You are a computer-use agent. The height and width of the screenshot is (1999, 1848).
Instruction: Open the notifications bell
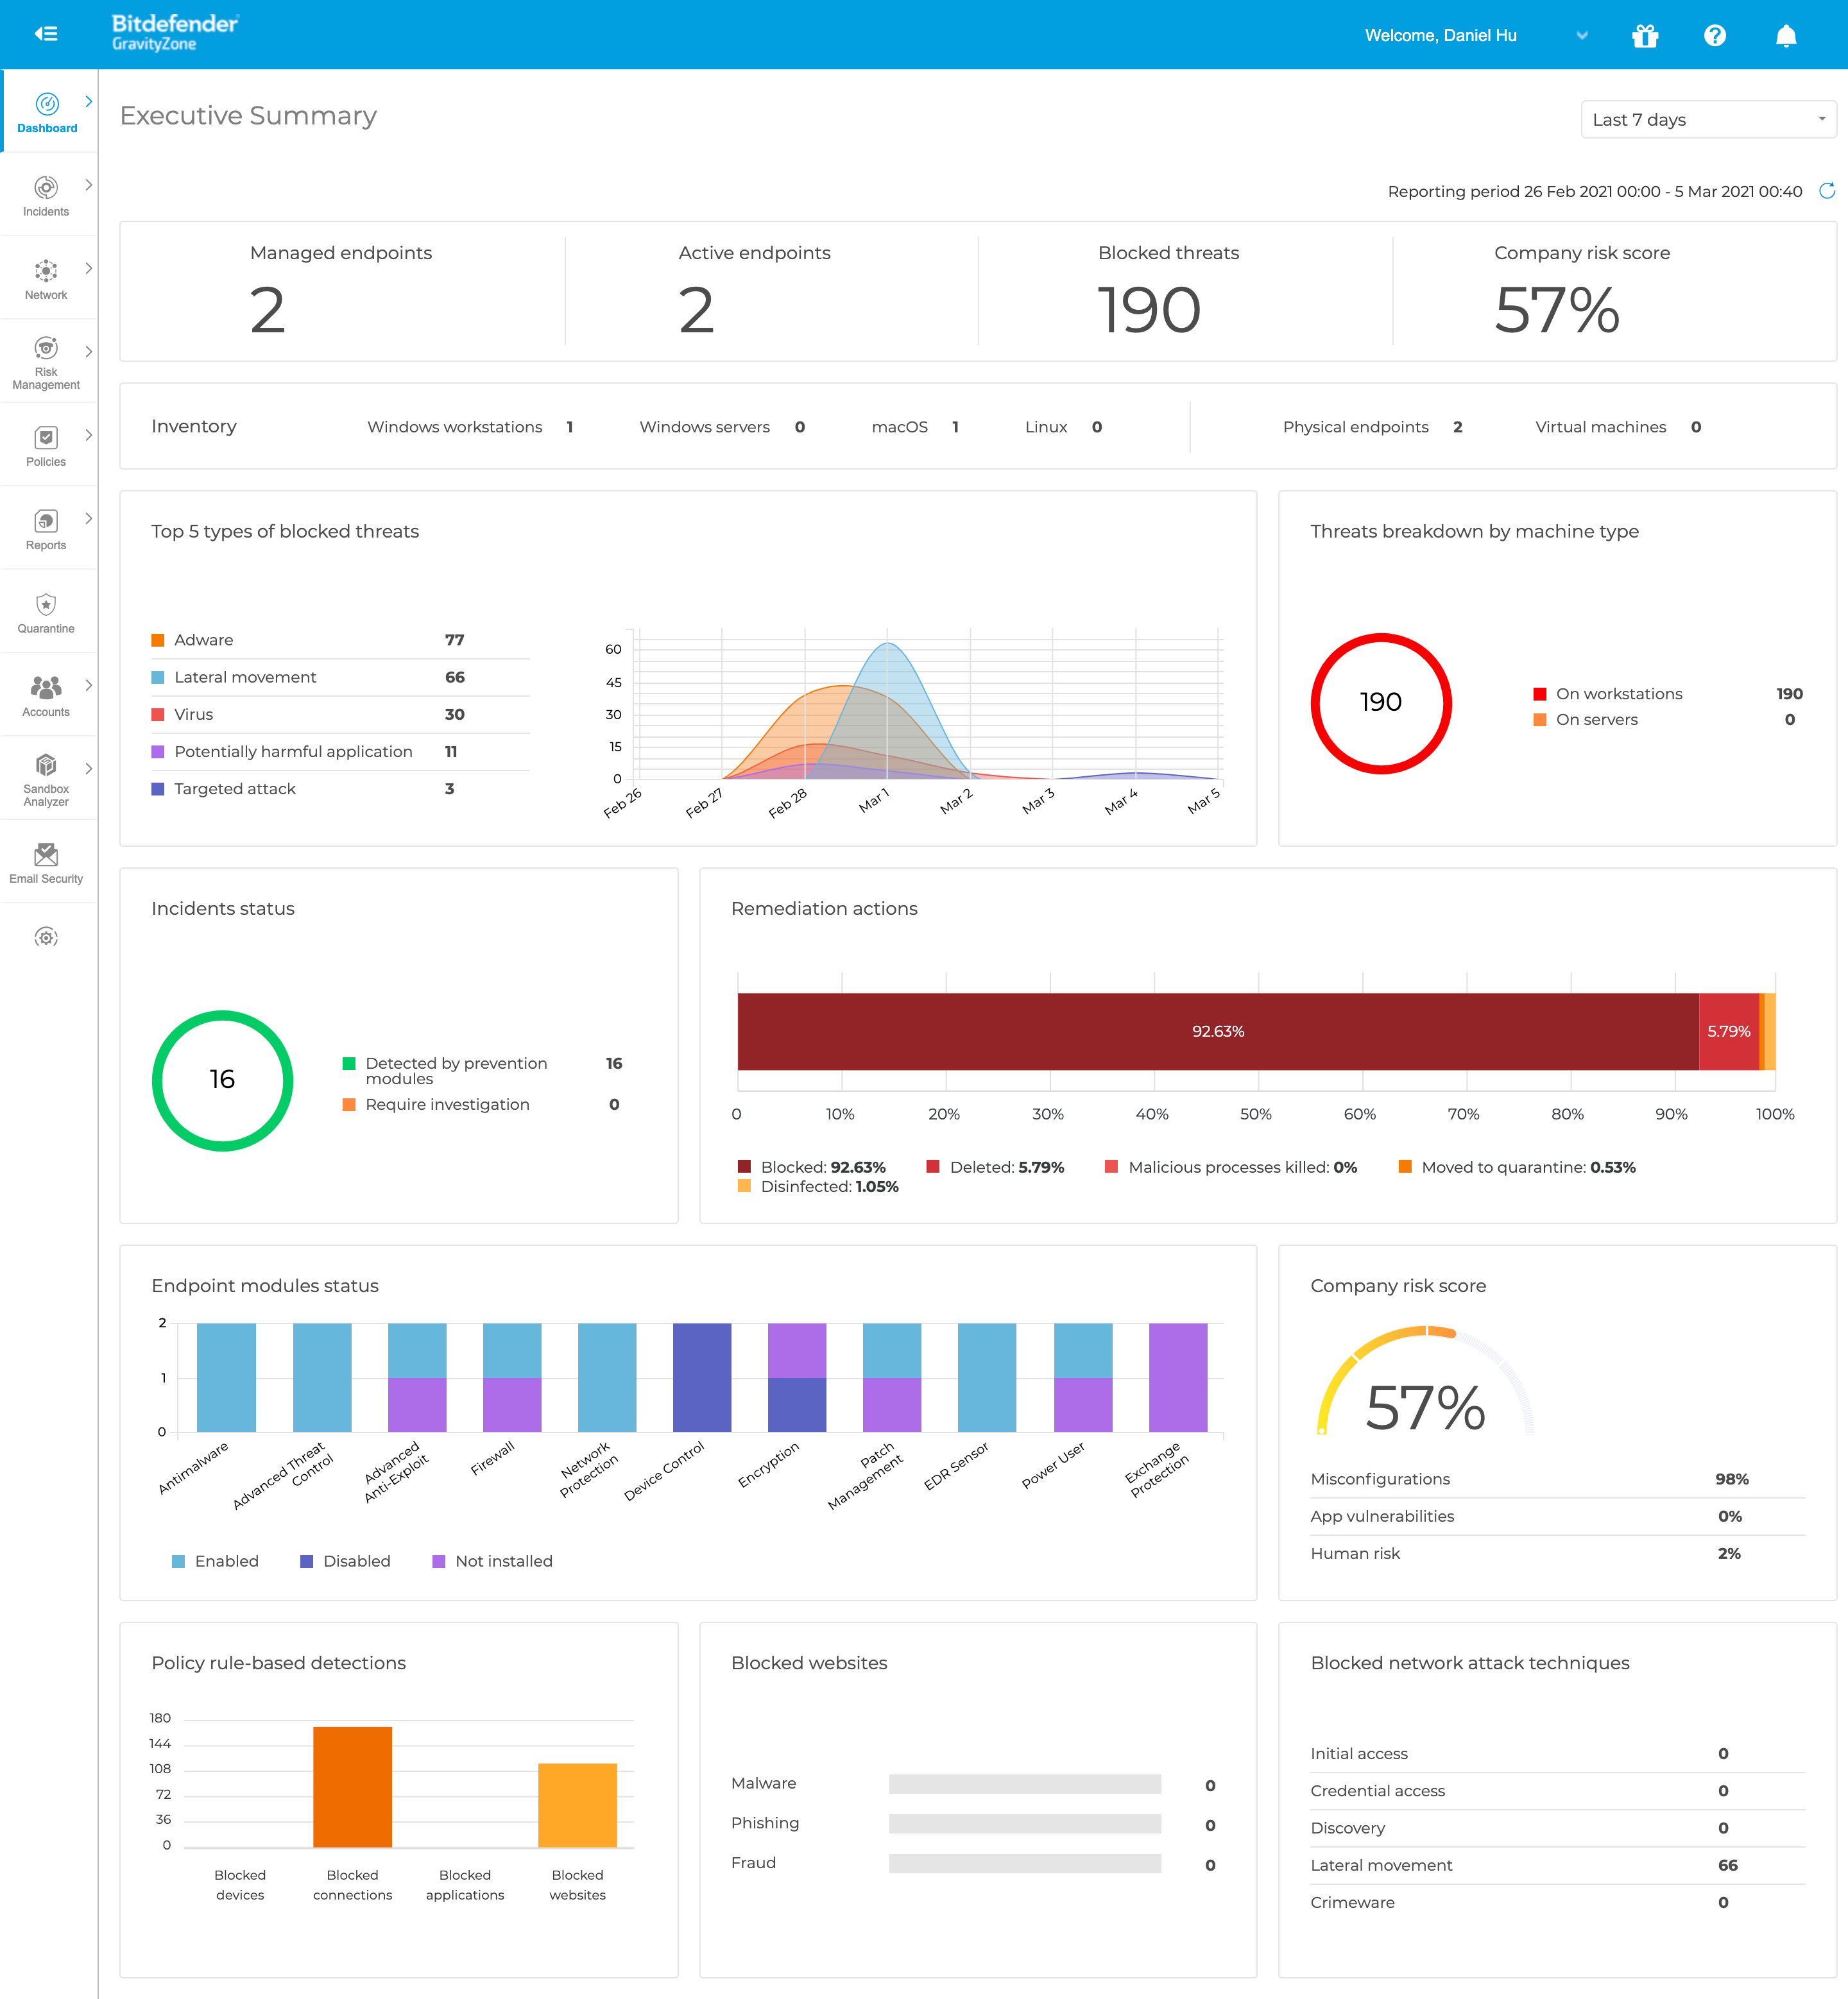1786,36
